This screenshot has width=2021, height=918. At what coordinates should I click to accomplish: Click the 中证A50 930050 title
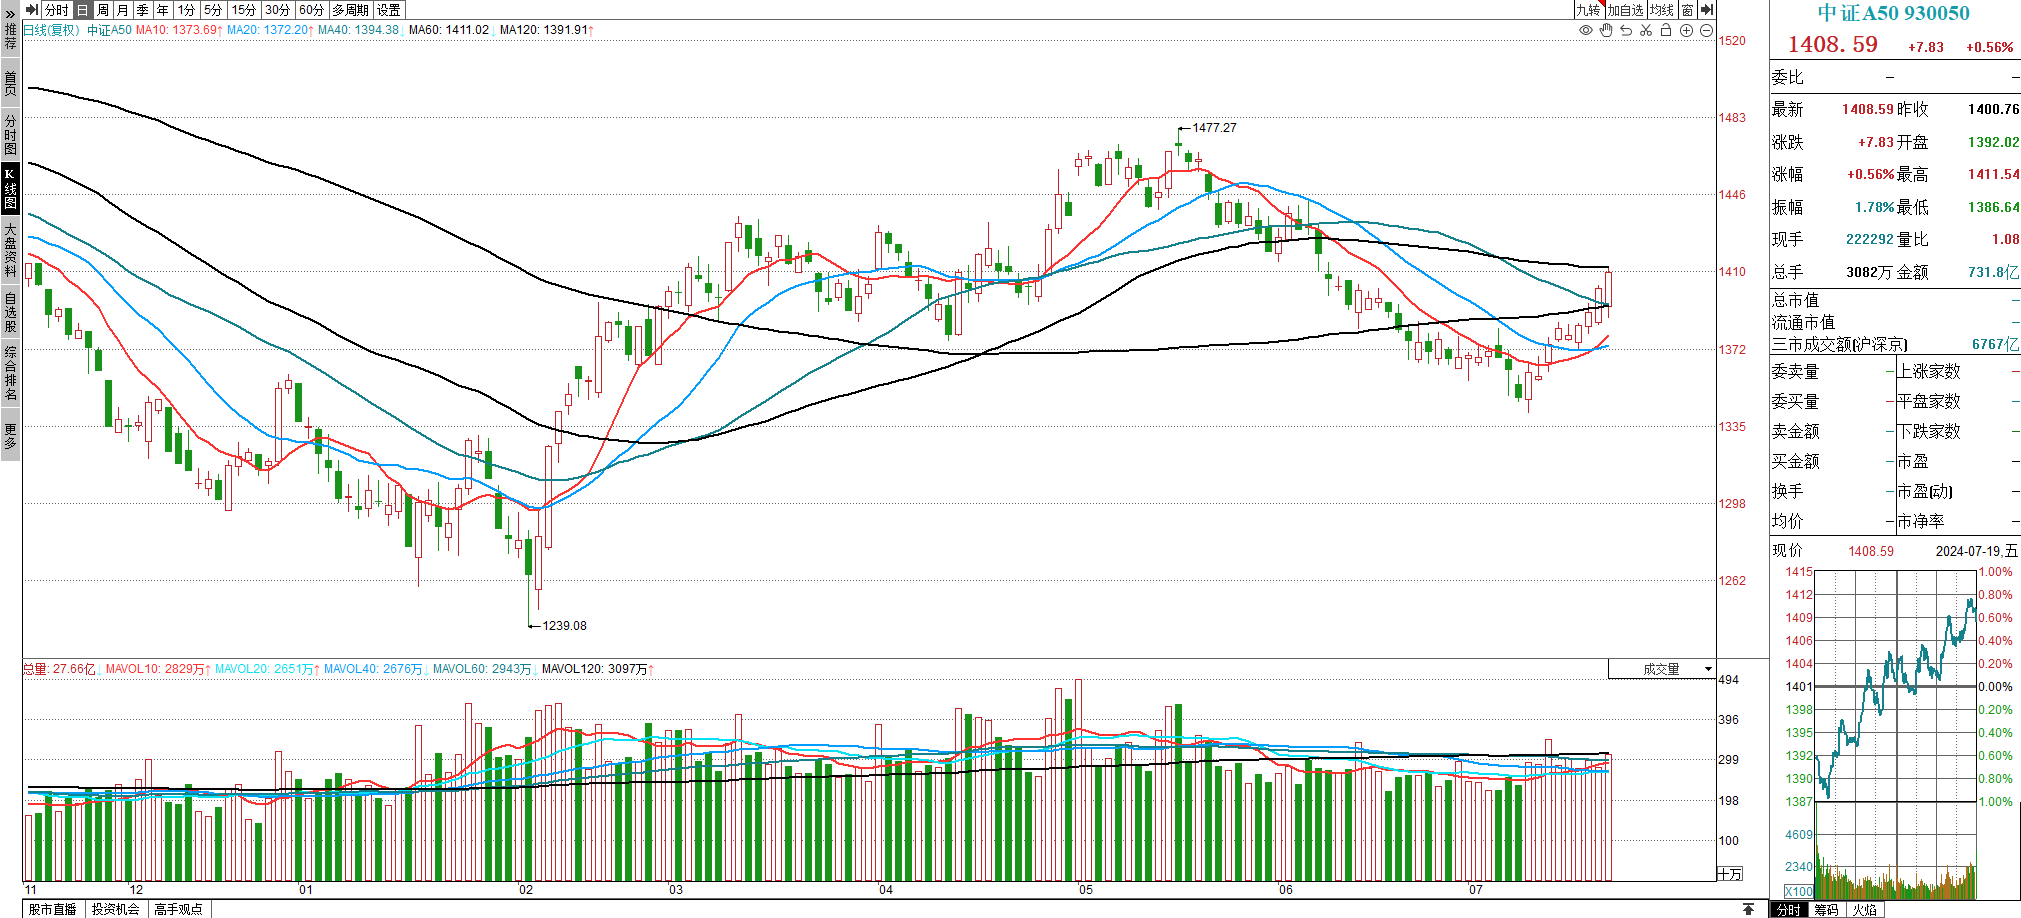(1894, 13)
